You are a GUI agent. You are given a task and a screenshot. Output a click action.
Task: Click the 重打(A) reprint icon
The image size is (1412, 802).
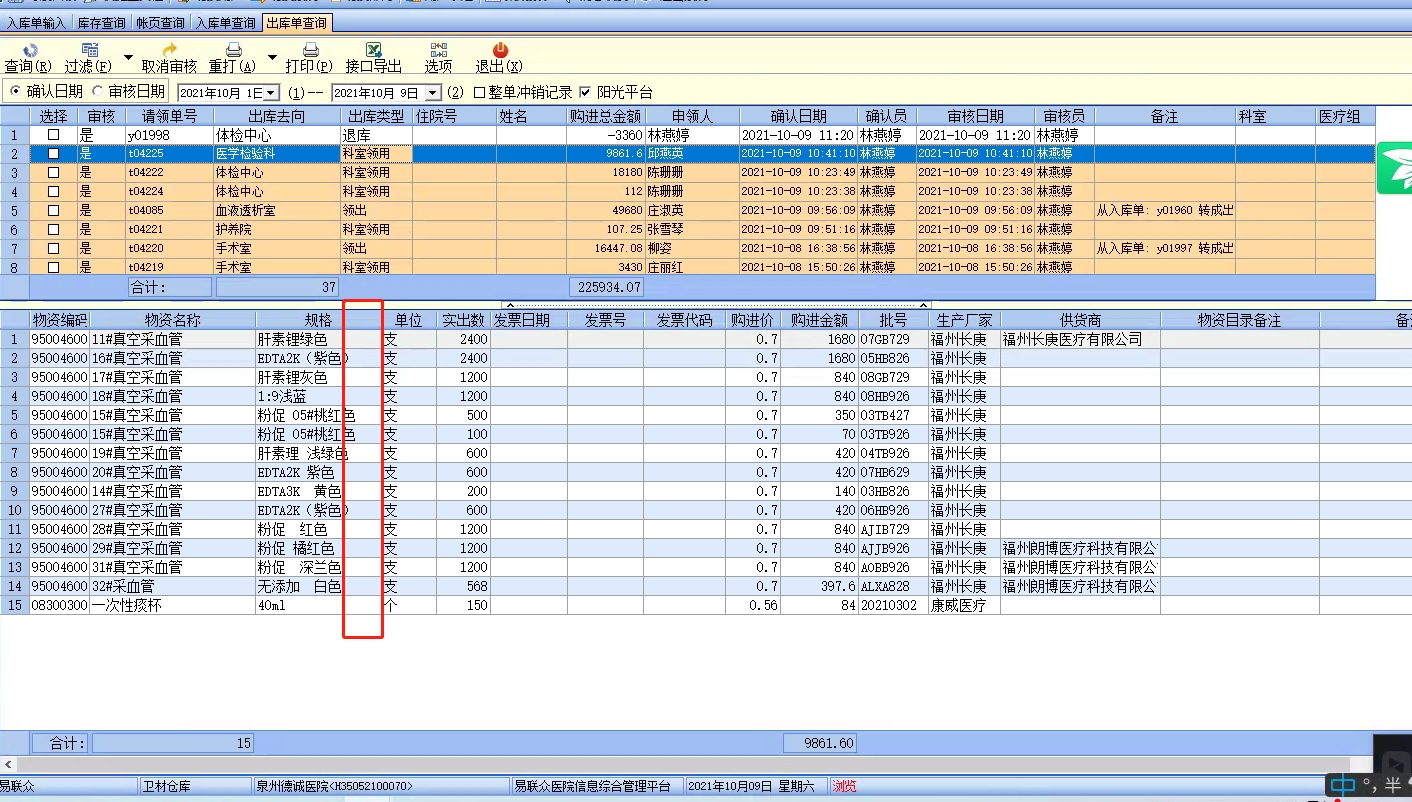coord(233,50)
